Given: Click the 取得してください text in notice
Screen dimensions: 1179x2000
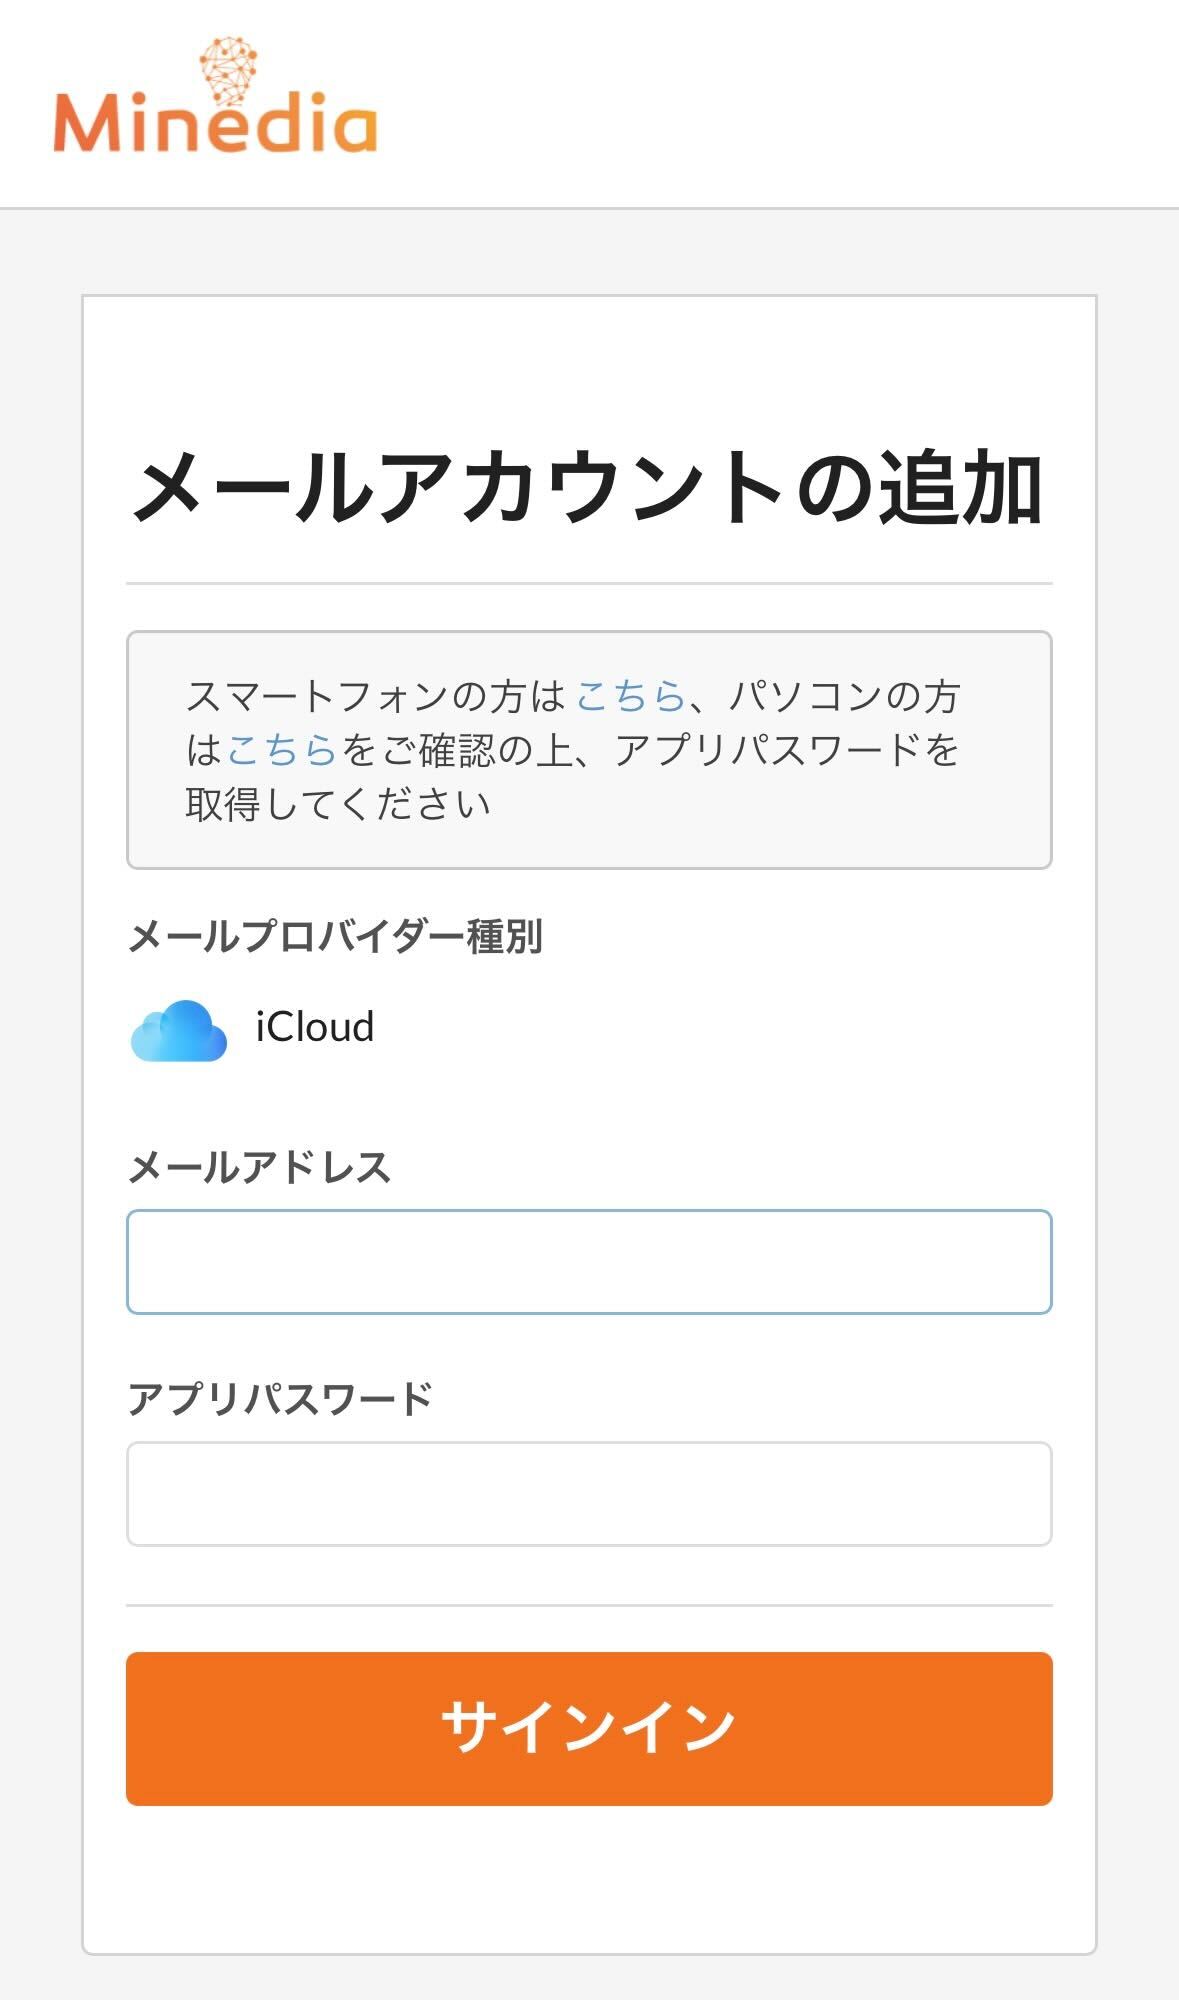Looking at the screenshot, I should point(338,804).
